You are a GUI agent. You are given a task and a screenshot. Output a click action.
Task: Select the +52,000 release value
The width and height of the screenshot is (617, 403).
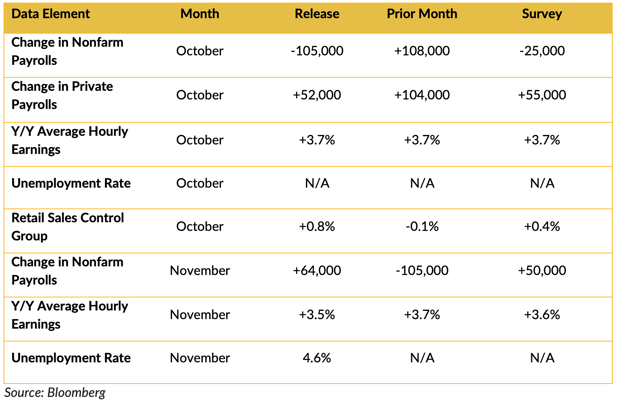317,95
